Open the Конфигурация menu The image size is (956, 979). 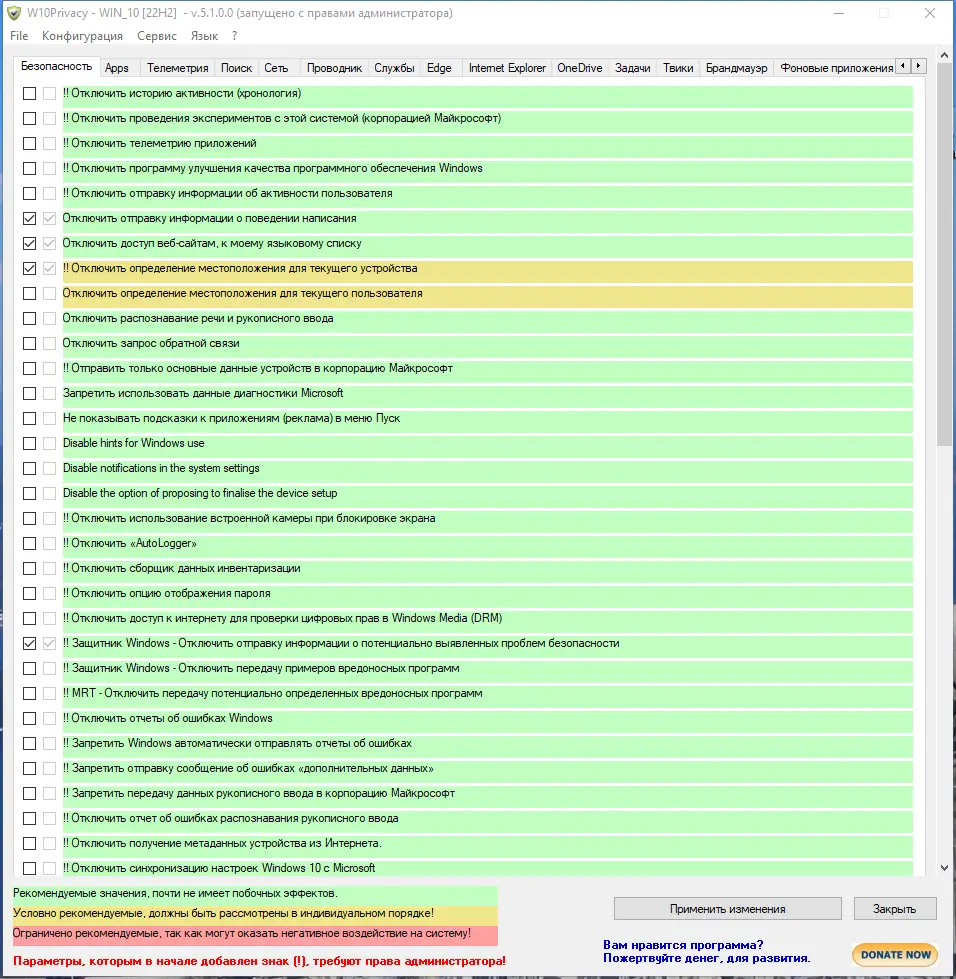pyautogui.click(x=82, y=36)
